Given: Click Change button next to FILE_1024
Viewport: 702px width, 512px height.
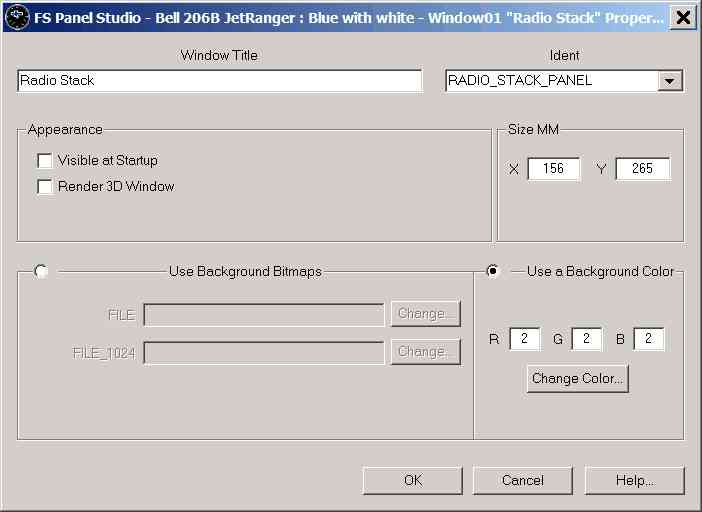Looking at the screenshot, I should pos(426,352).
